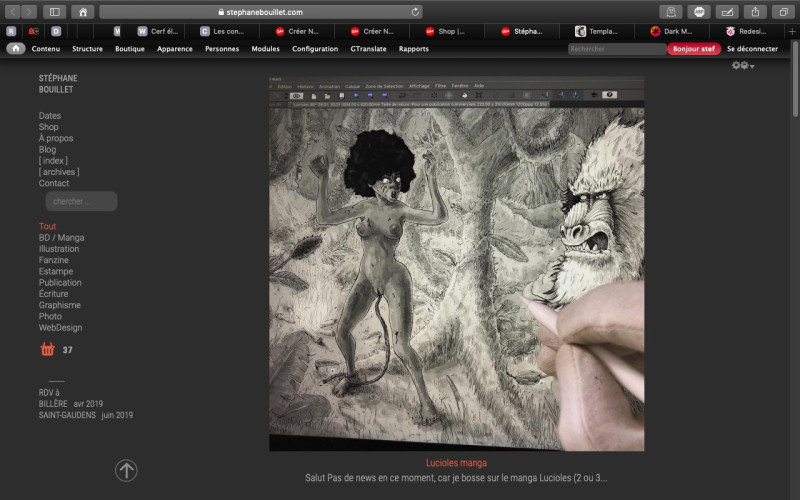This screenshot has width=800, height=500.
Task: Select the BD / Manga category filter
Action: pos(61,238)
